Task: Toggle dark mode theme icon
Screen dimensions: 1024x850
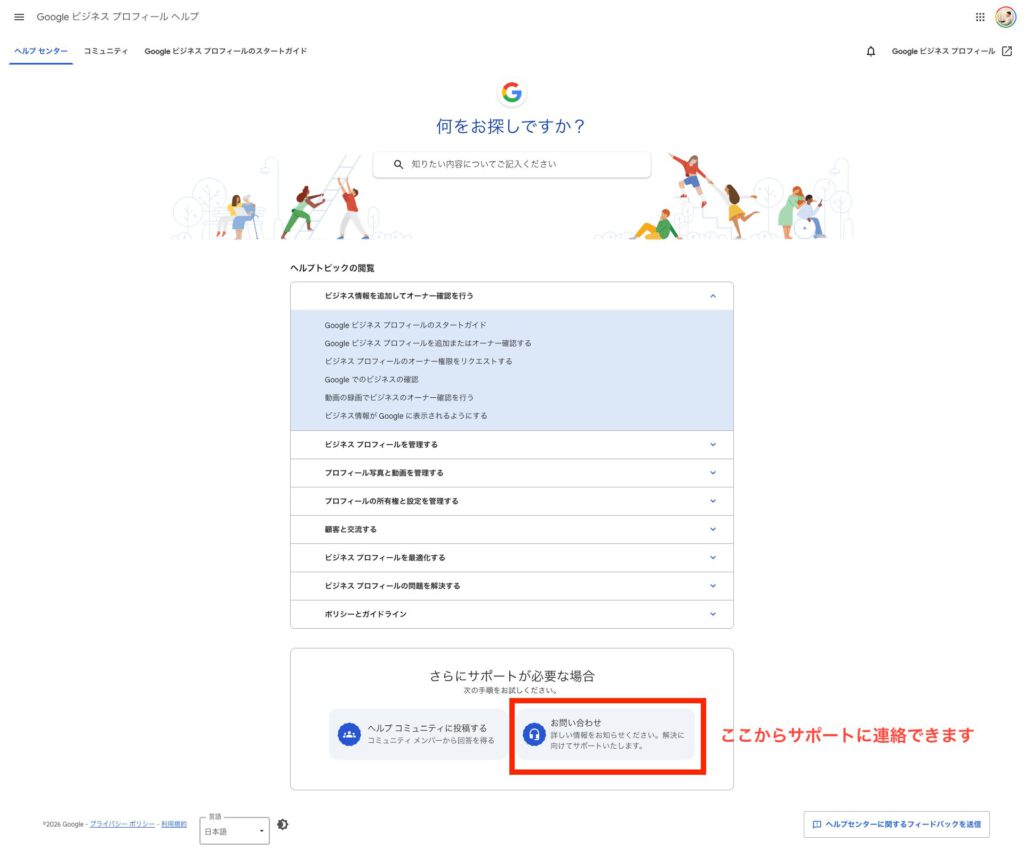Action: click(283, 825)
